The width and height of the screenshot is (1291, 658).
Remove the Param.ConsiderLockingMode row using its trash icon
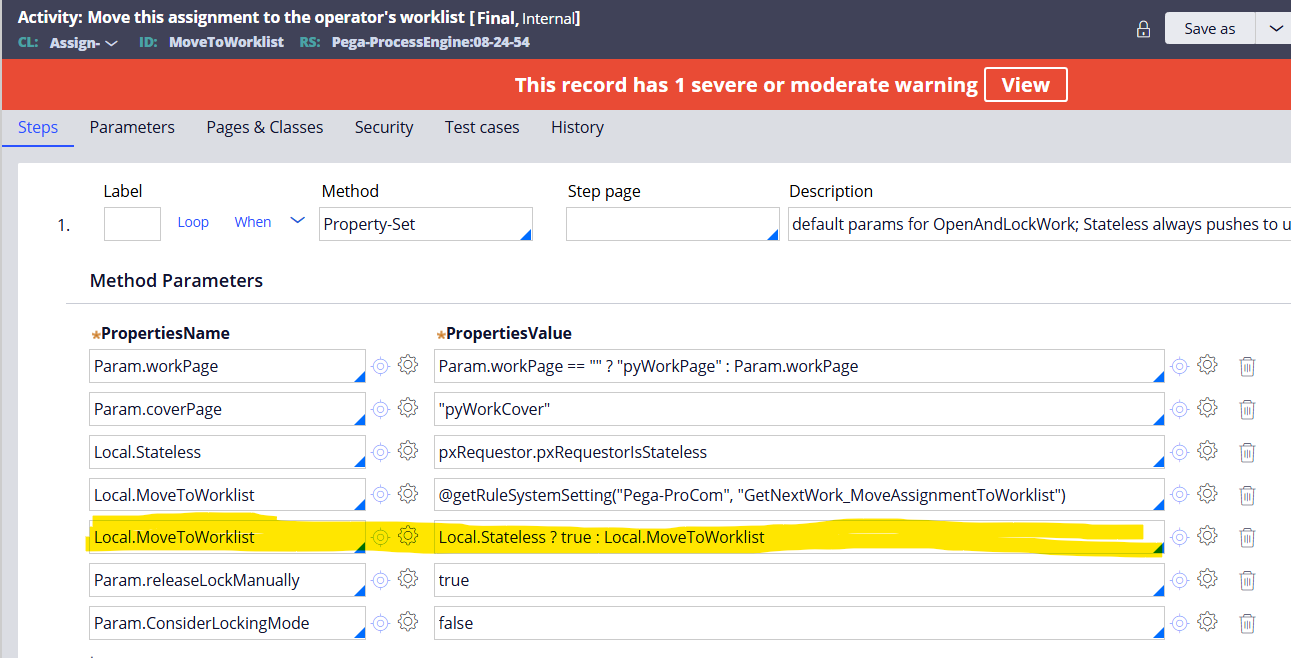1247,622
